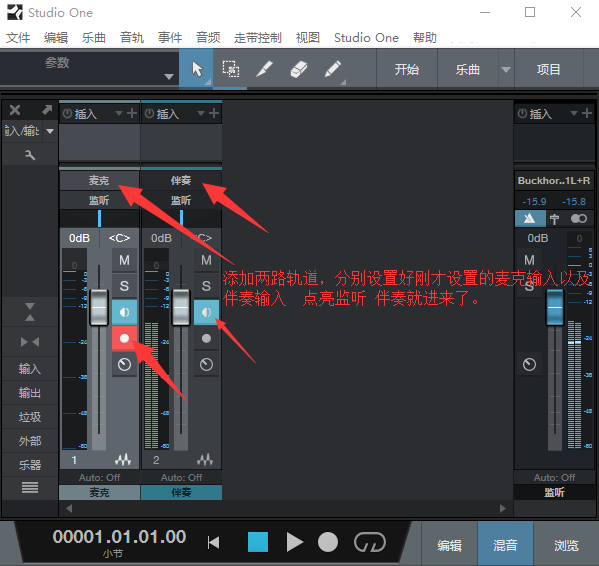The width and height of the screenshot is (599, 566).
Task: Select the Eraser tool
Action: (298, 69)
